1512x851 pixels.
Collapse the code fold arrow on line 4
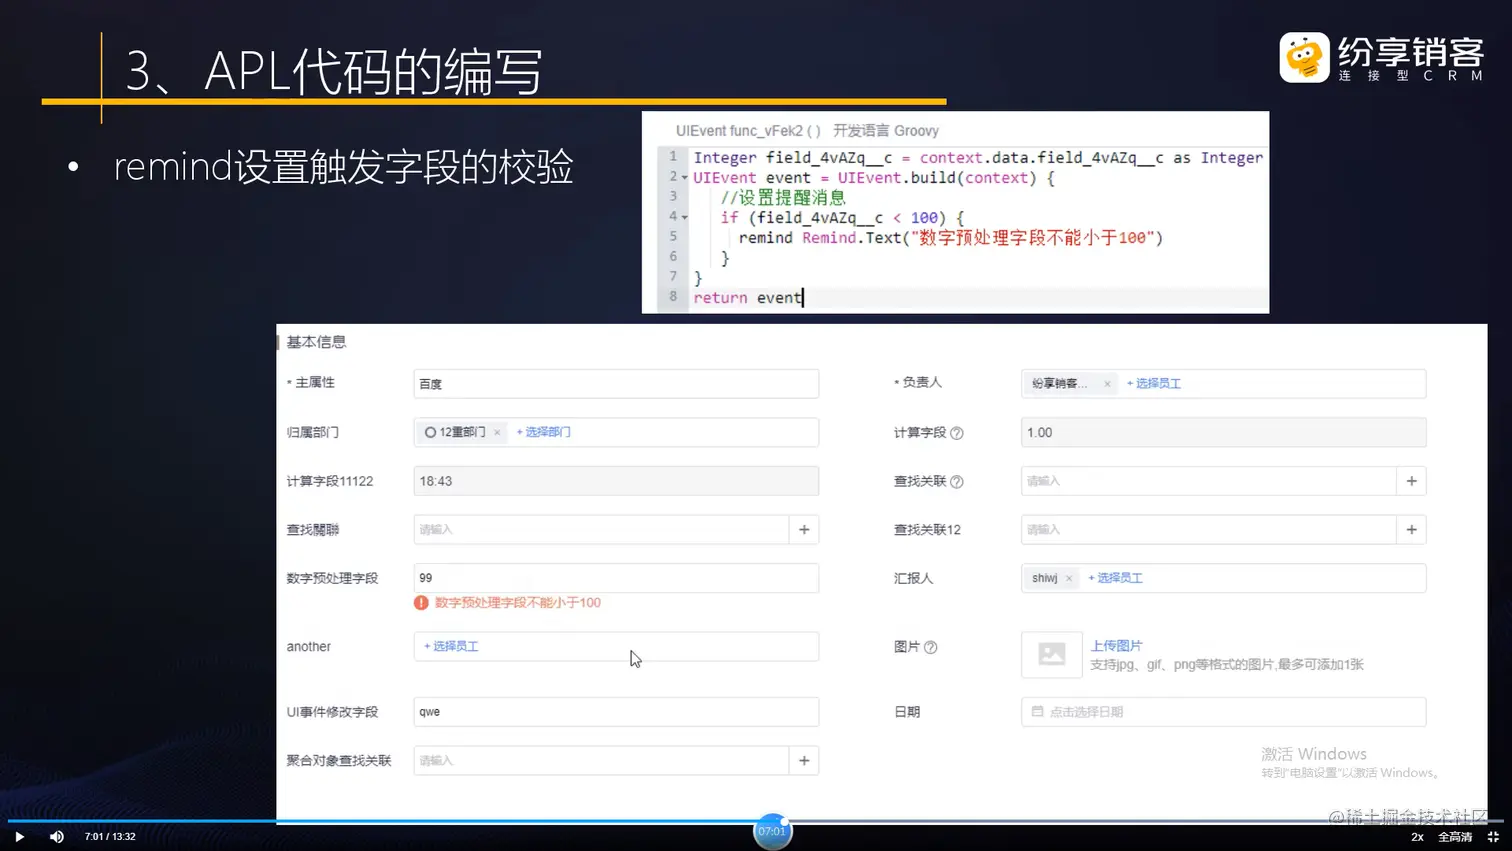tap(685, 218)
